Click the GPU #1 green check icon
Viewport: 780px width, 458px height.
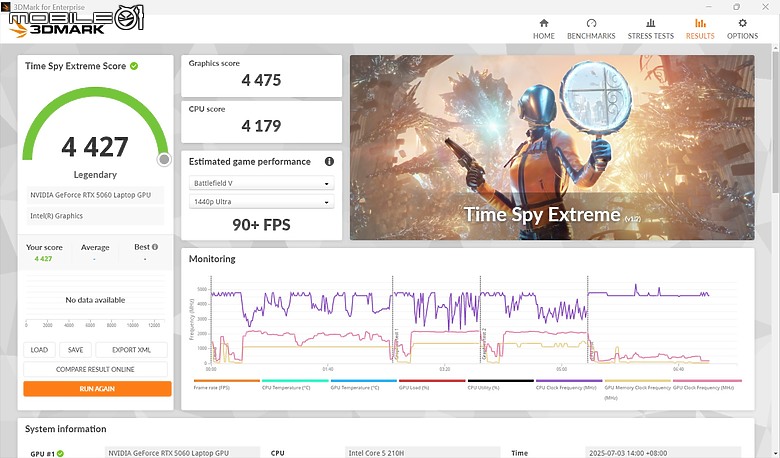pos(60,453)
